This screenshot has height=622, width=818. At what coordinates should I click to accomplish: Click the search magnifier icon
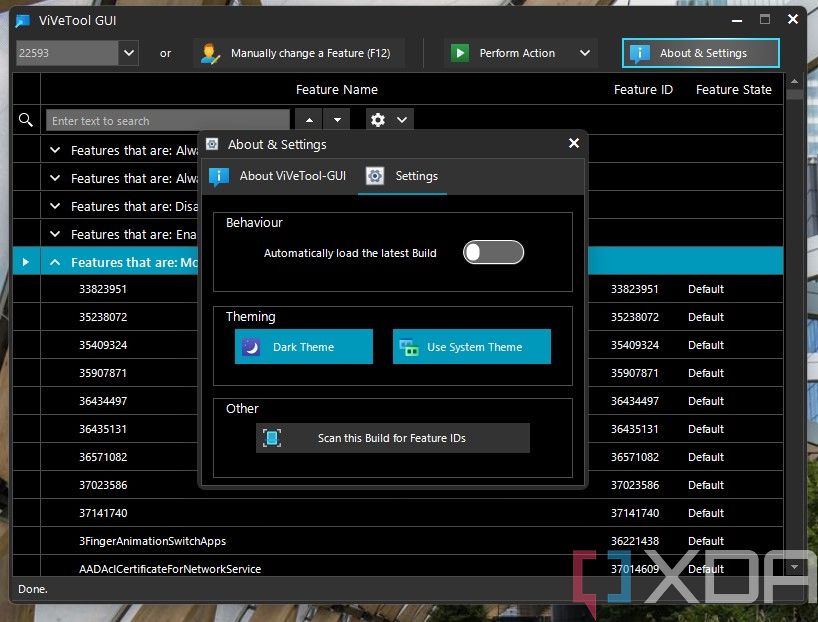tap(25, 119)
